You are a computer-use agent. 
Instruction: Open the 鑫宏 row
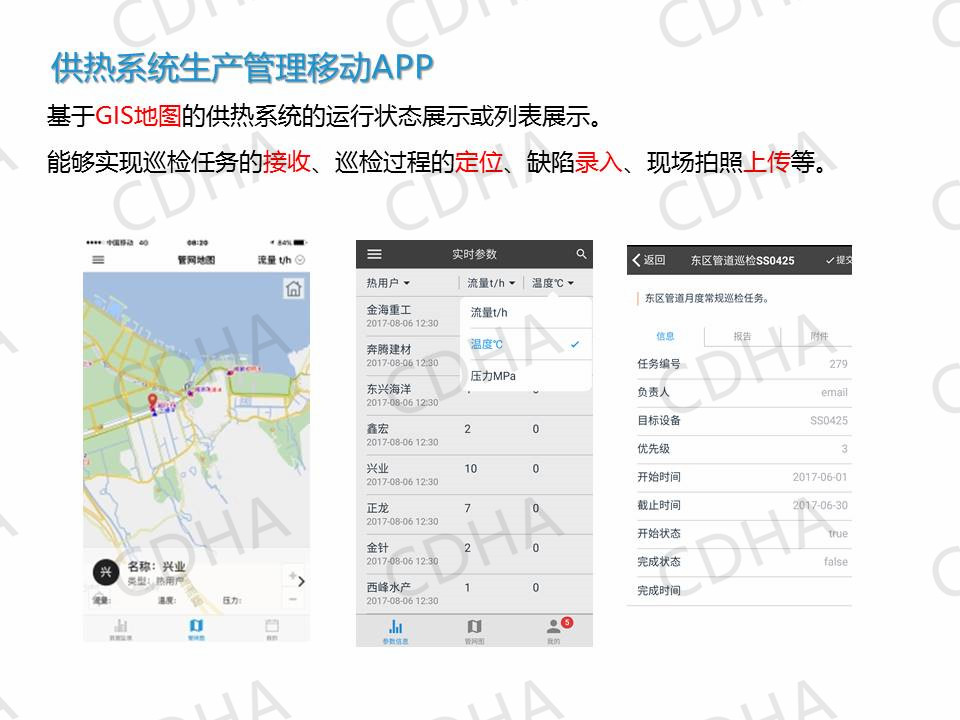click(474, 435)
